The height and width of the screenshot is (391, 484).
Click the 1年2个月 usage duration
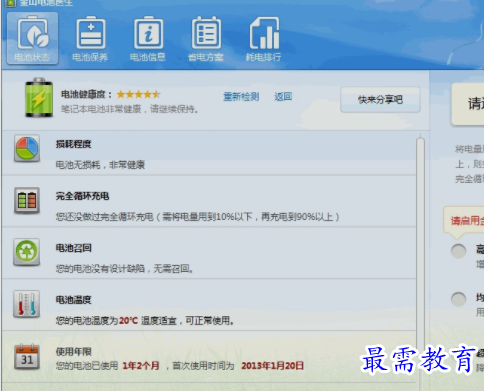[141, 366]
